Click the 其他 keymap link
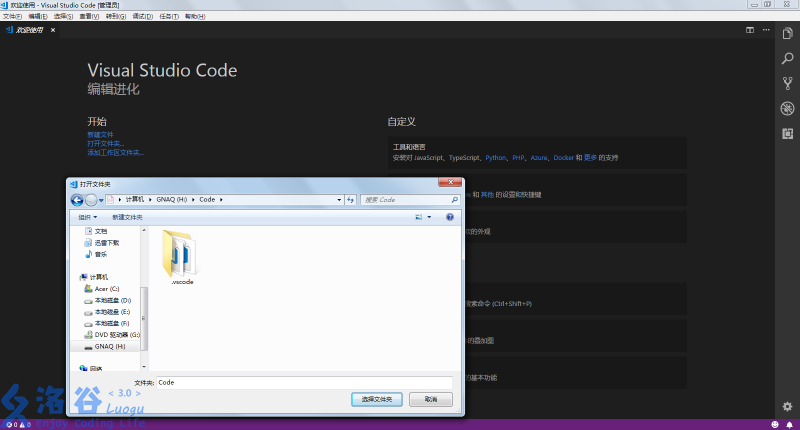The height and width of the screenshot is (430, 800). (487, 195)
